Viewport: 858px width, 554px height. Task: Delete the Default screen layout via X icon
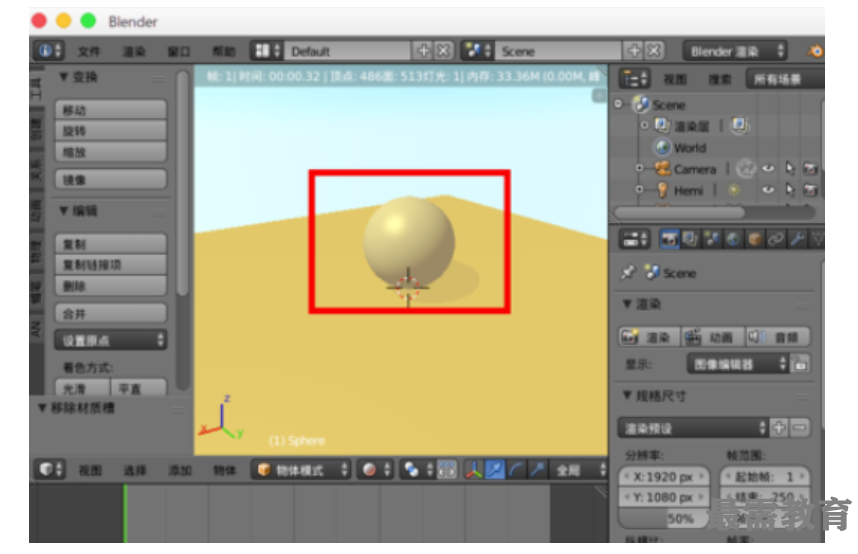(x=443, y=51)
